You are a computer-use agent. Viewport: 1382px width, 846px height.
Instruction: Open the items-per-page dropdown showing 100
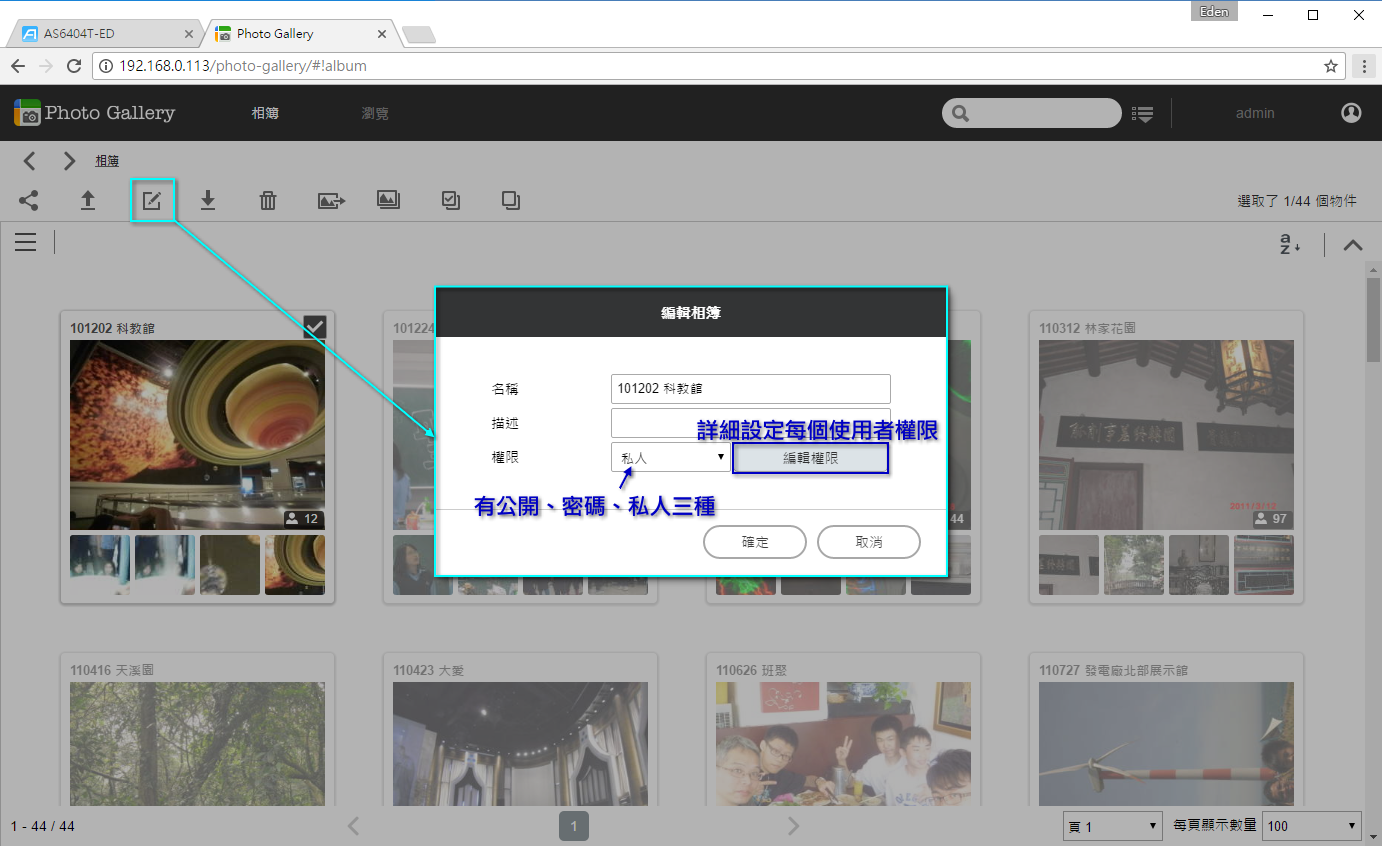(x=1313, y=826)
